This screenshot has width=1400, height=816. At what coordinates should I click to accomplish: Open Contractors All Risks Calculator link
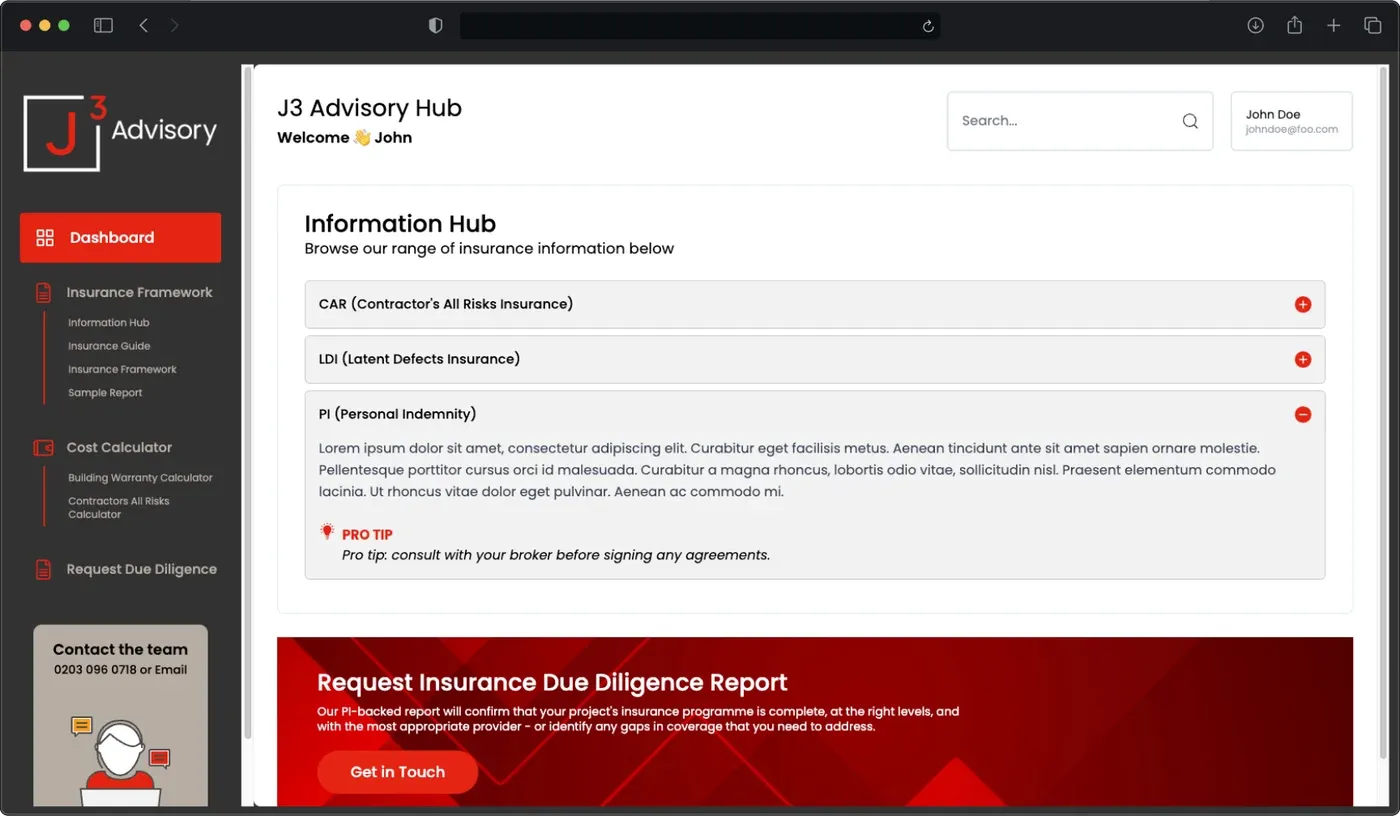[x=119, y=508]
